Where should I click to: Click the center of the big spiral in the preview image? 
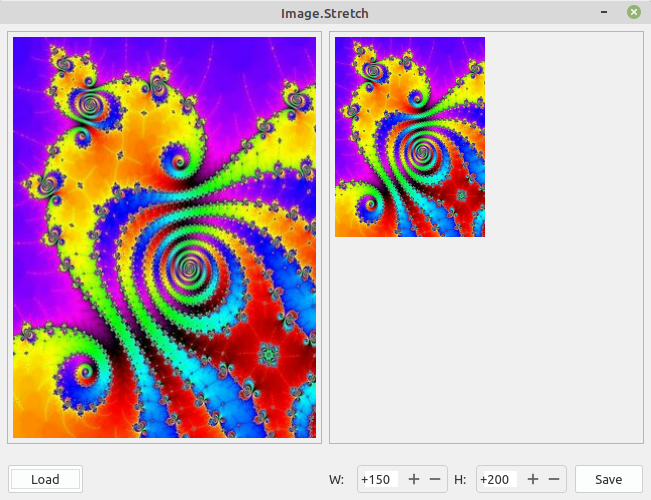(420, 153)
